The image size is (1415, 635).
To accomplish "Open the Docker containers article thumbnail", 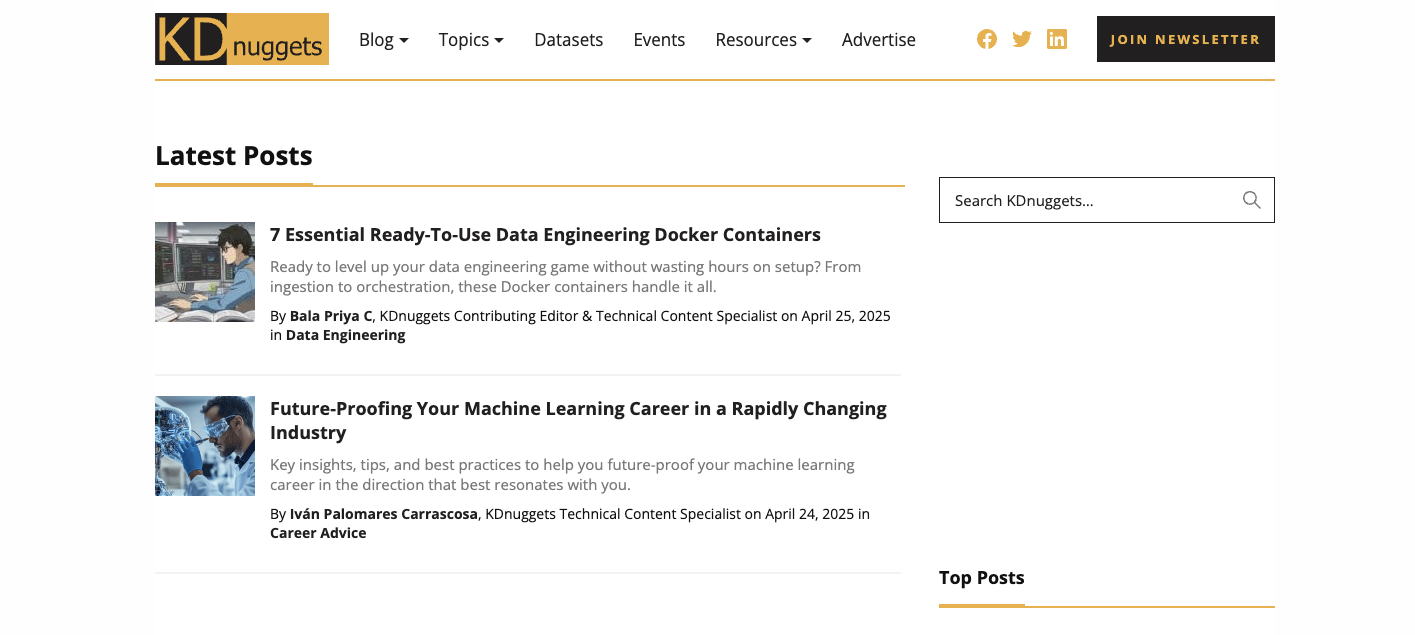I will coord(204,271).
